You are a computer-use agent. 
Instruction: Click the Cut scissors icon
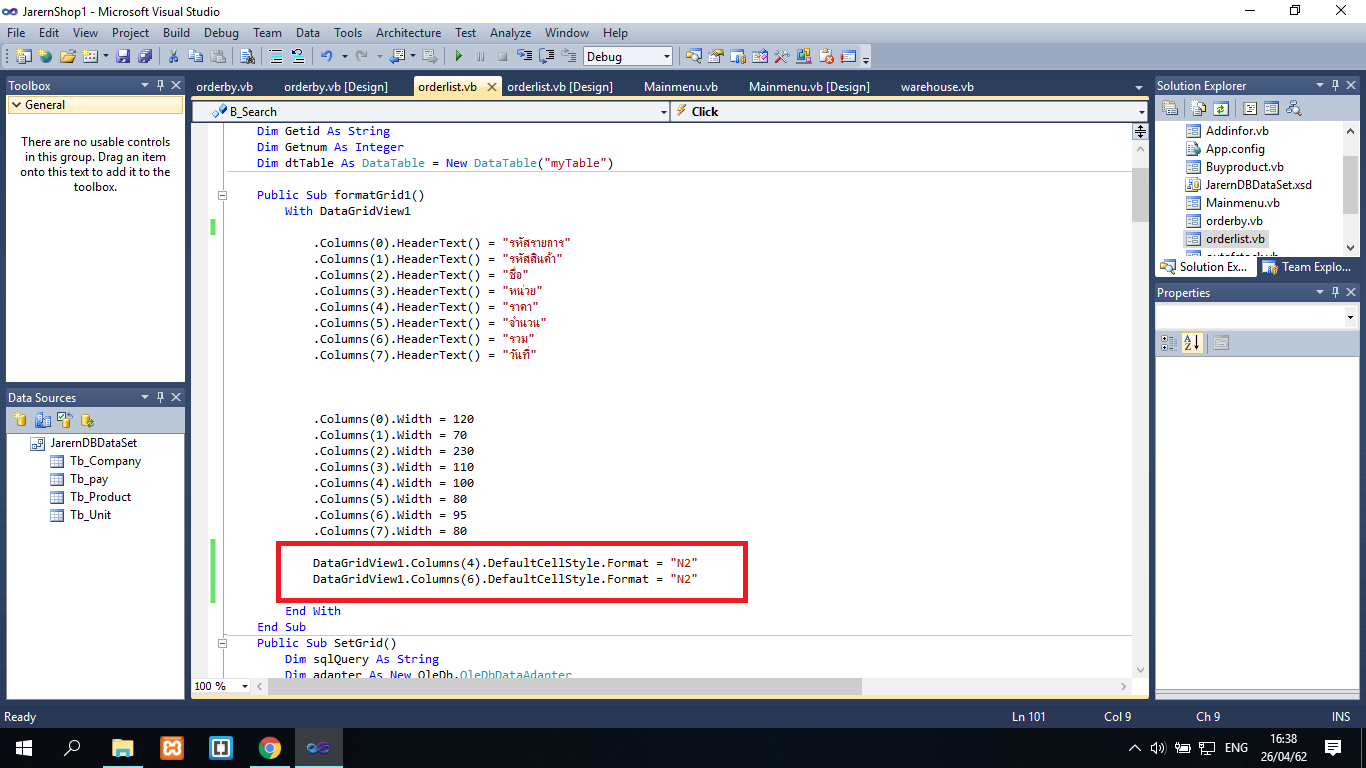tap(173, 56)
